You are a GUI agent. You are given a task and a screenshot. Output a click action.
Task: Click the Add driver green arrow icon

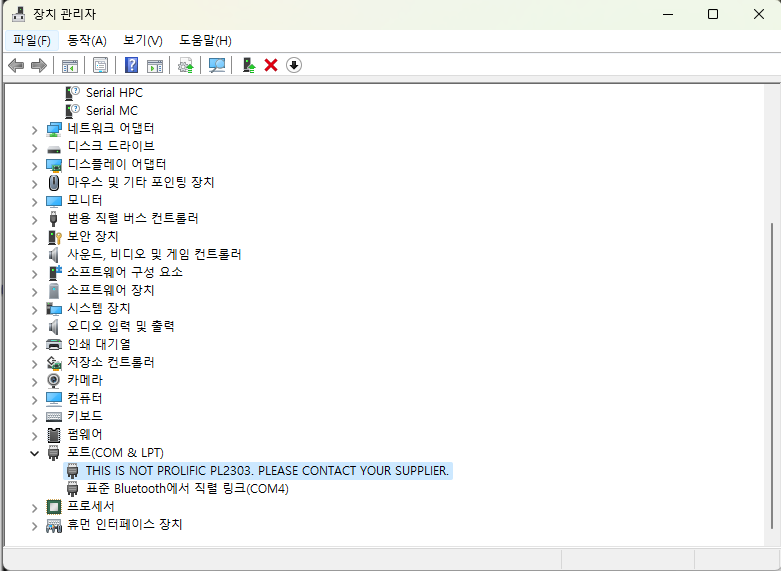click(x=249, y=65)
